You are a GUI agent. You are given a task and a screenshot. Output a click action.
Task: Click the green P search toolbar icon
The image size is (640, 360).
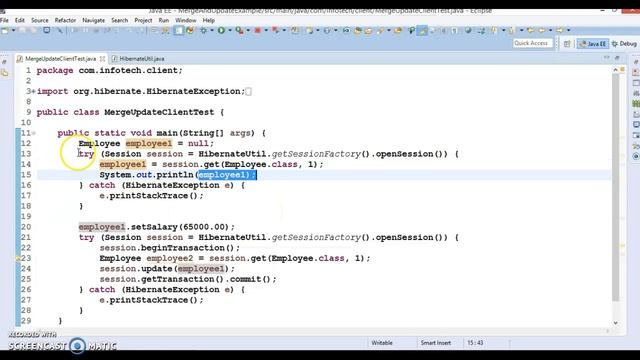[x=411, y=31]
